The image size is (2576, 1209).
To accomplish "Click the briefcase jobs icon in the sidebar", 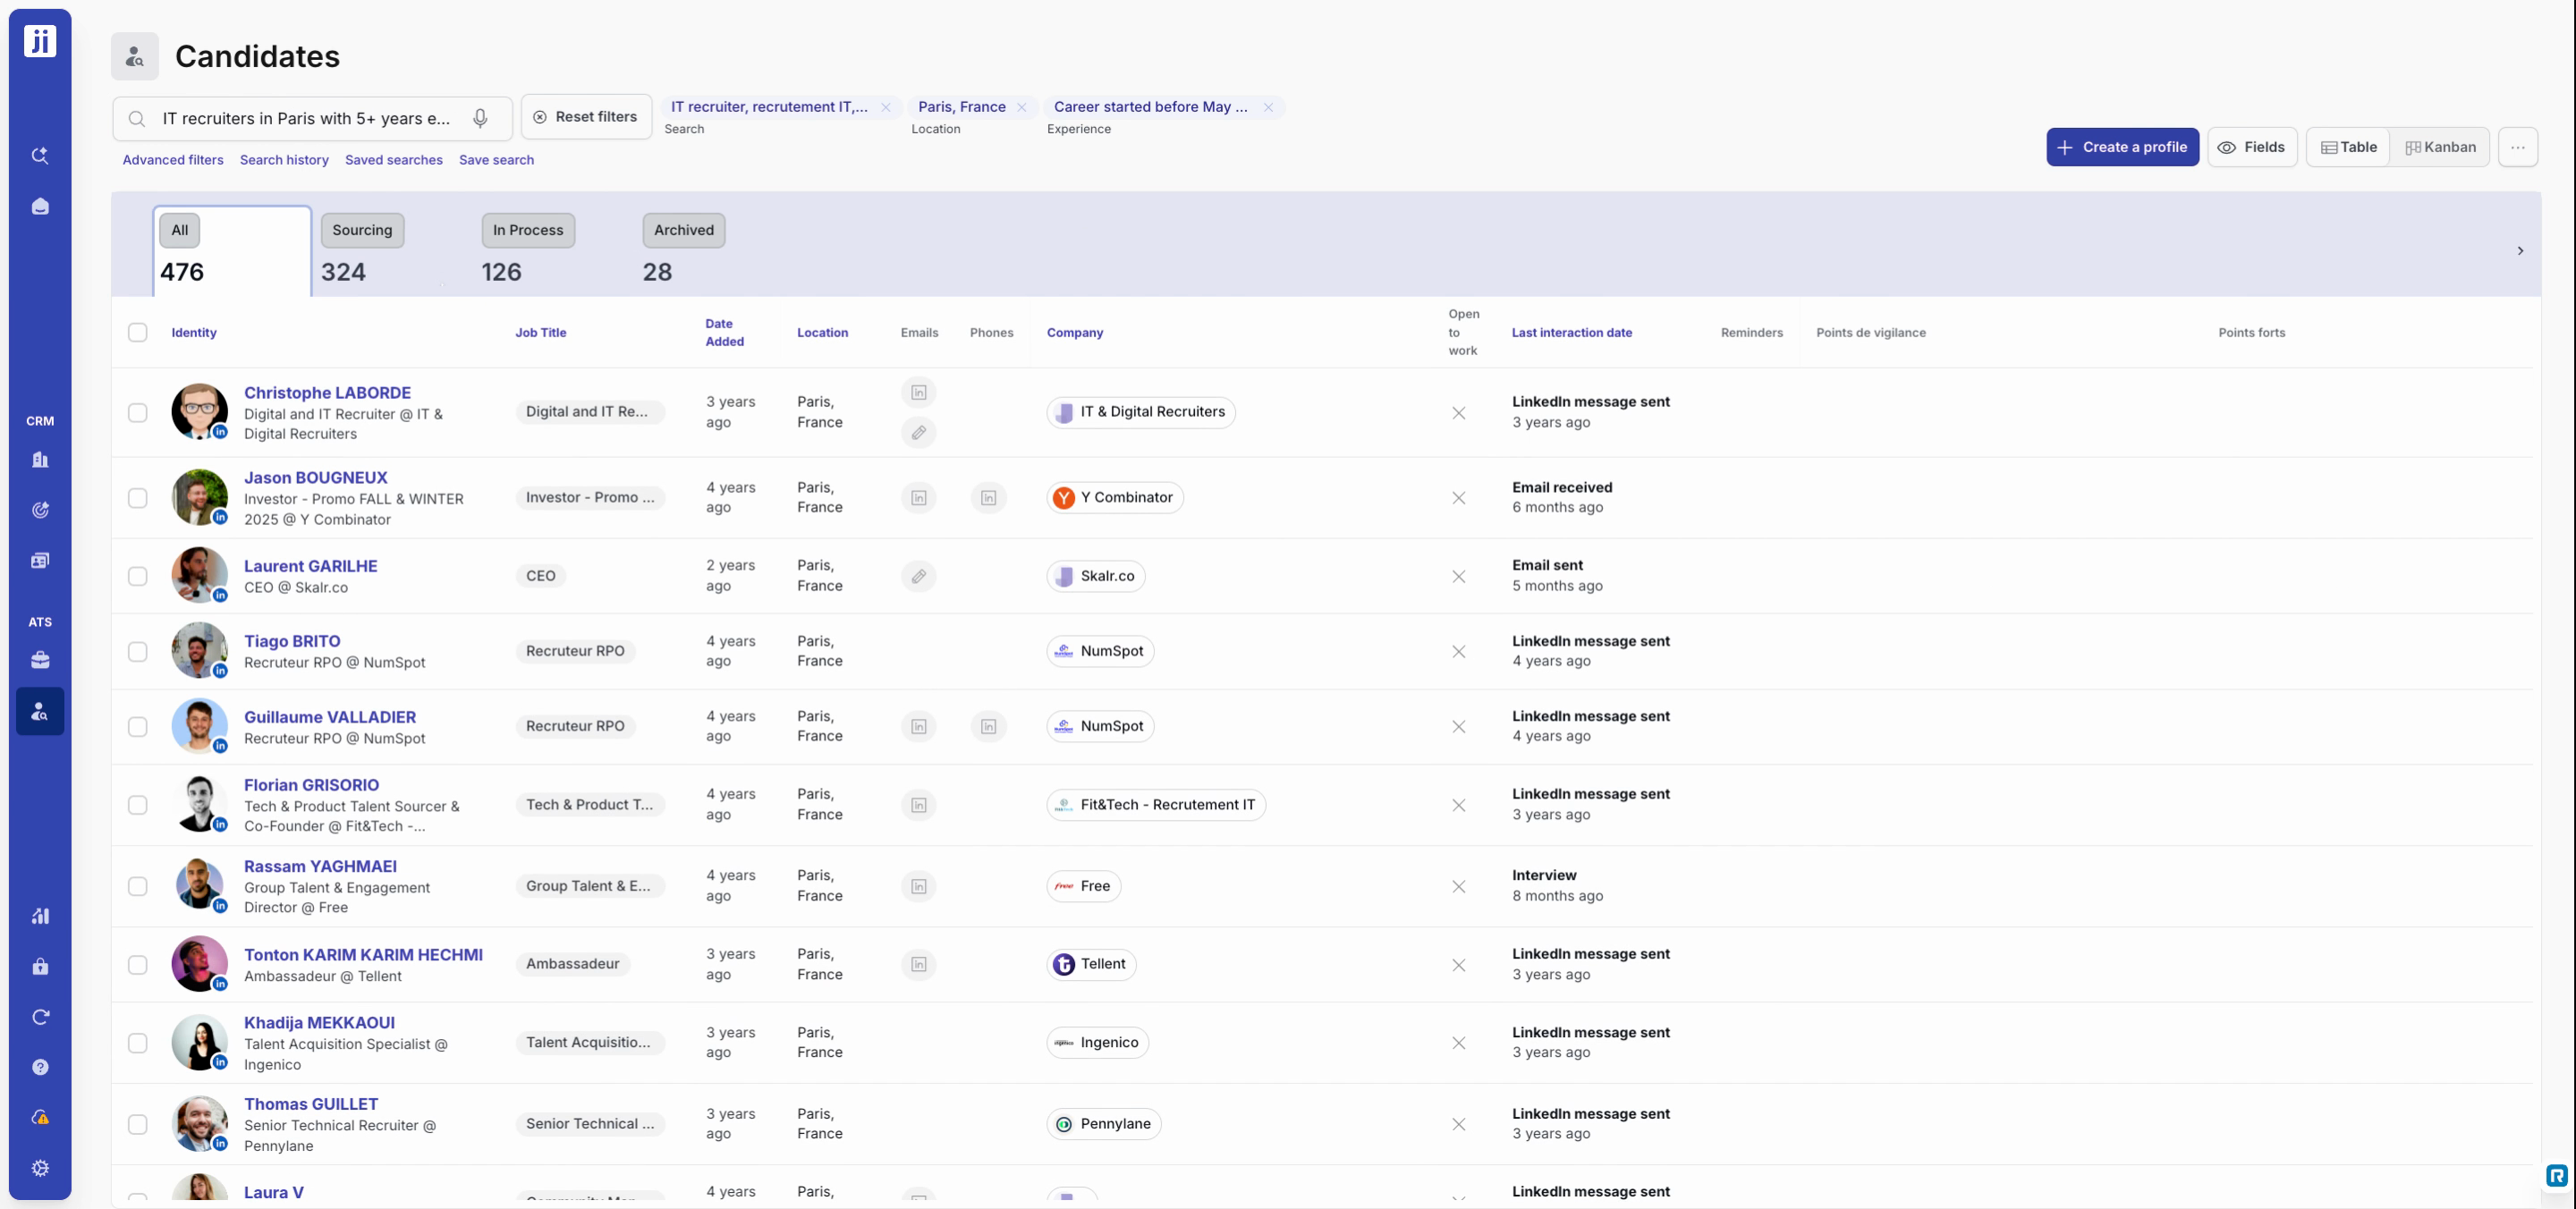I will tap(40, 660).
